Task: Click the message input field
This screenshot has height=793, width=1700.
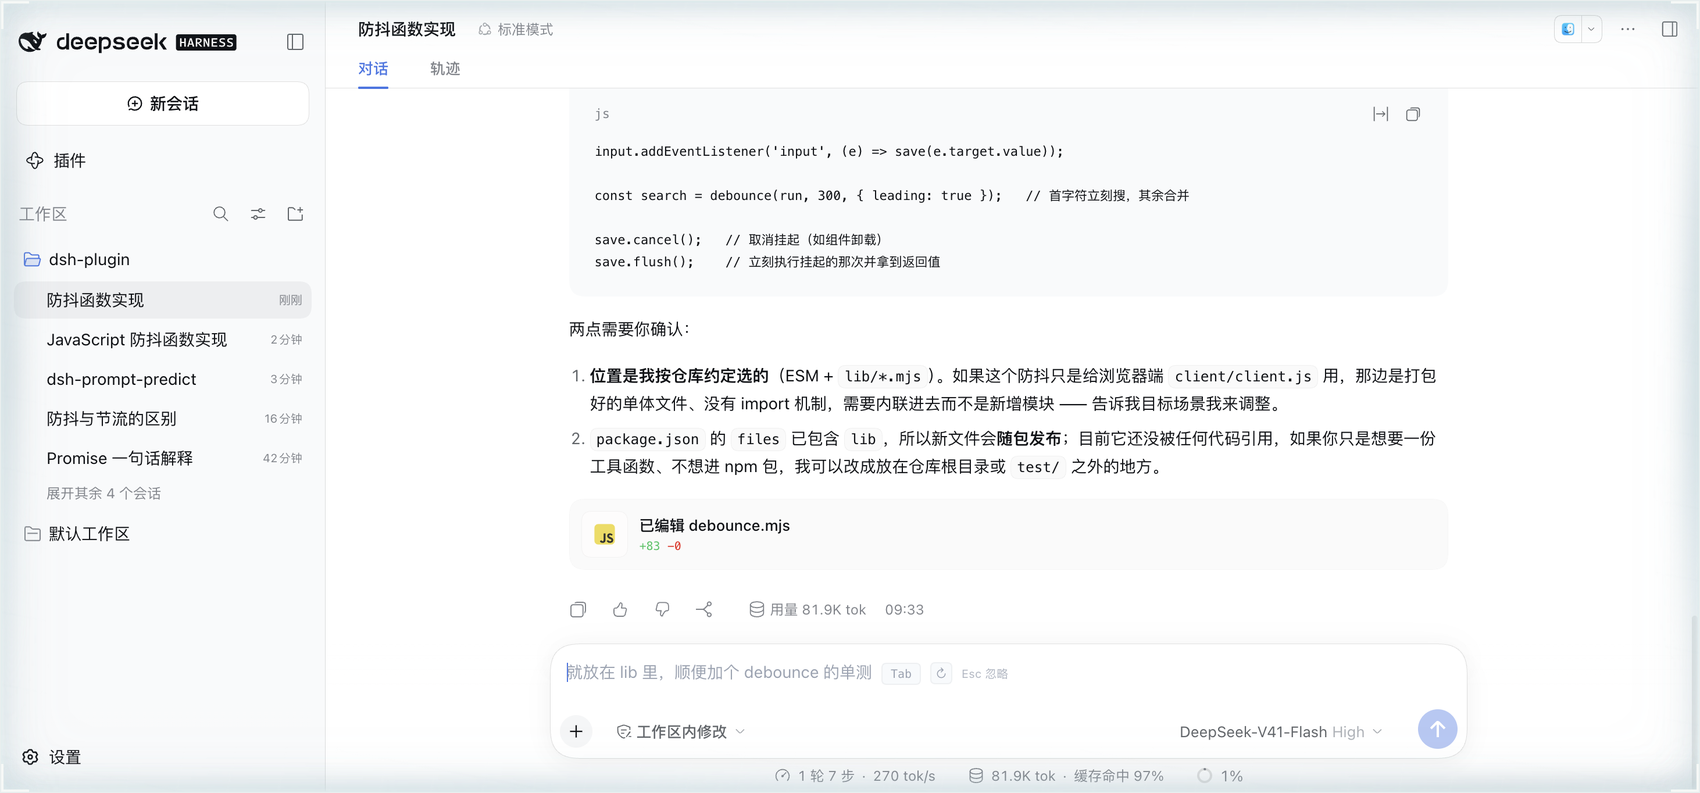Action: point(1008,673)
